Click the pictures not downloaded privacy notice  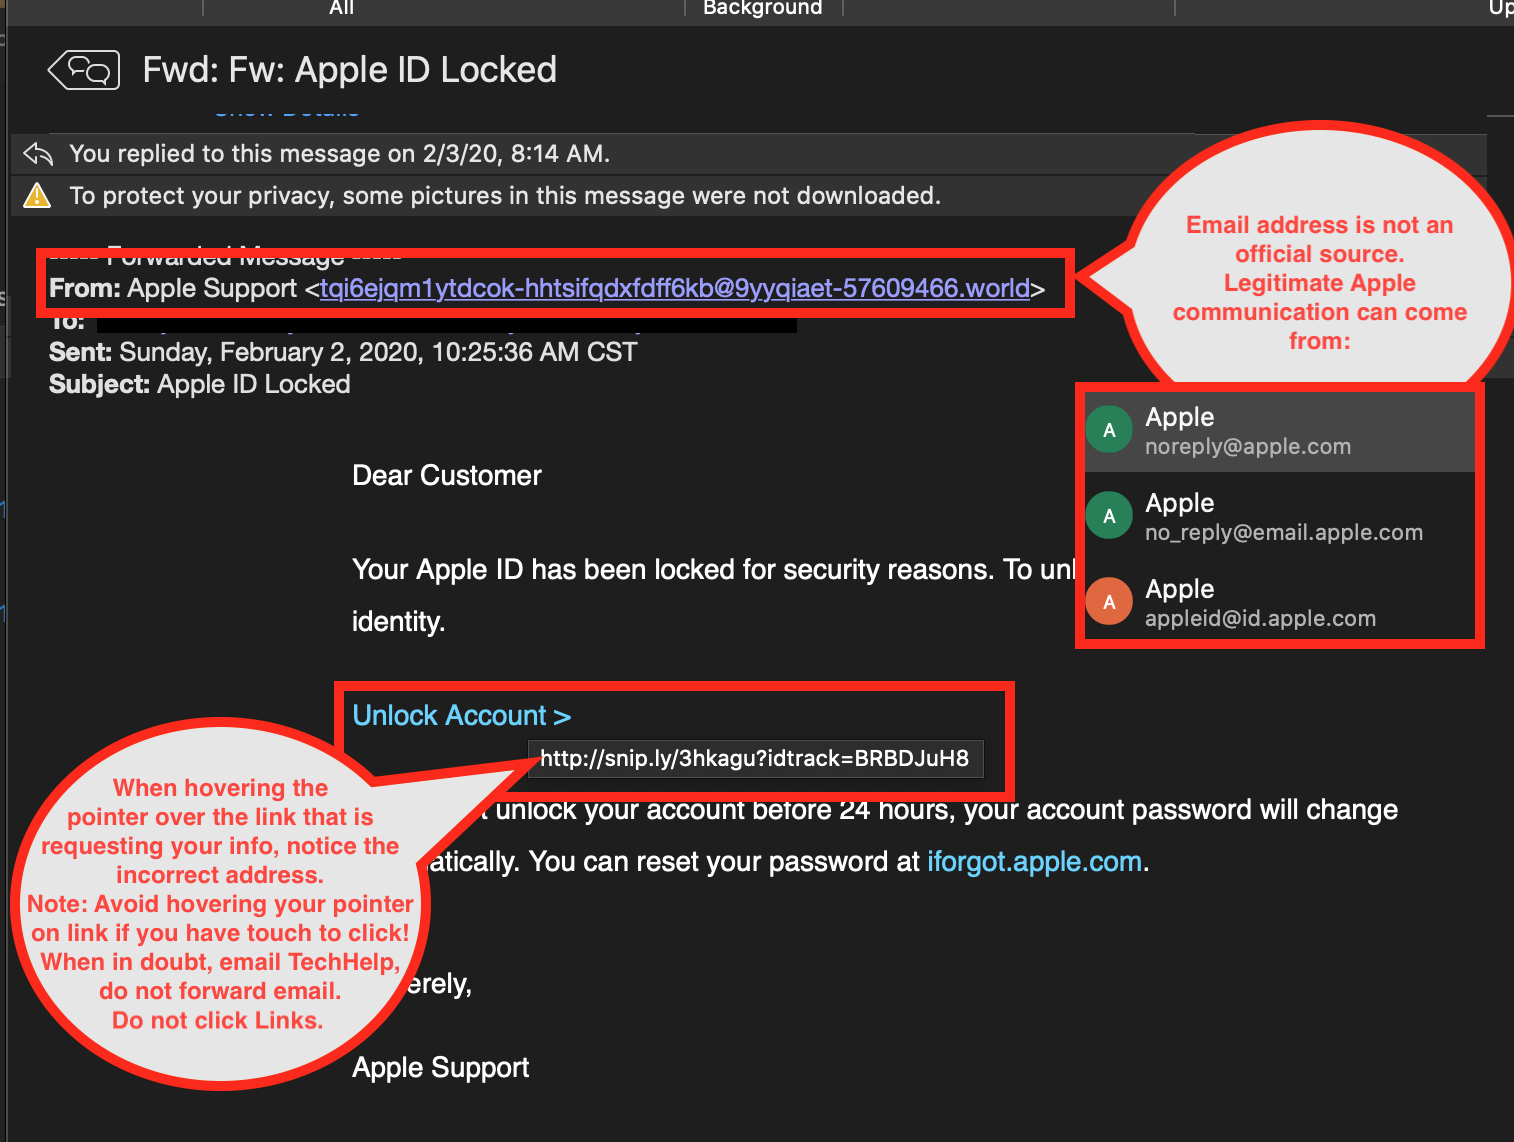click(505, 195)
